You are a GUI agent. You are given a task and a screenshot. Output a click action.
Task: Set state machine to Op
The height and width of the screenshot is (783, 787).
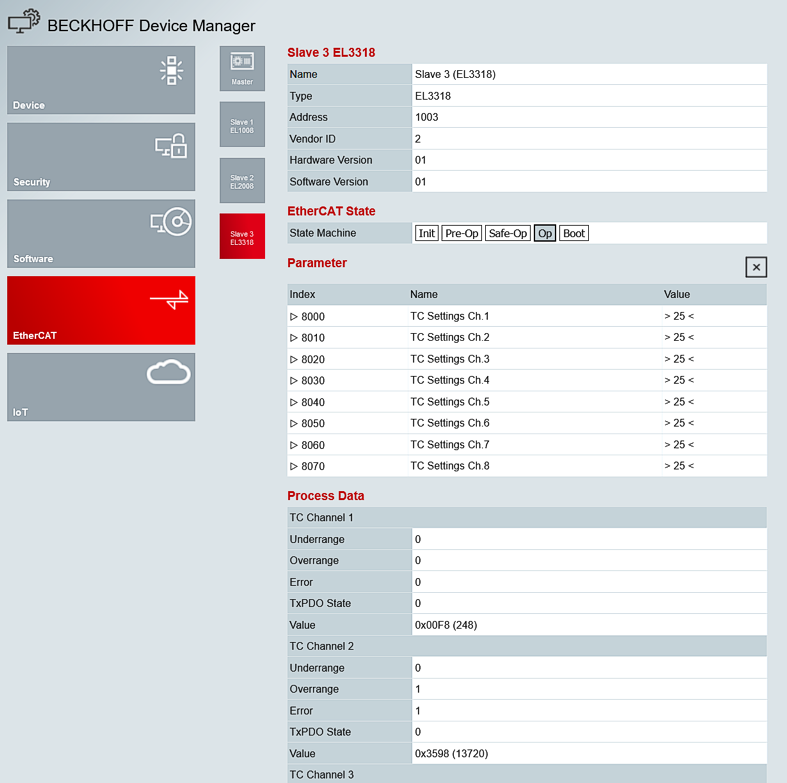point(545,233)
